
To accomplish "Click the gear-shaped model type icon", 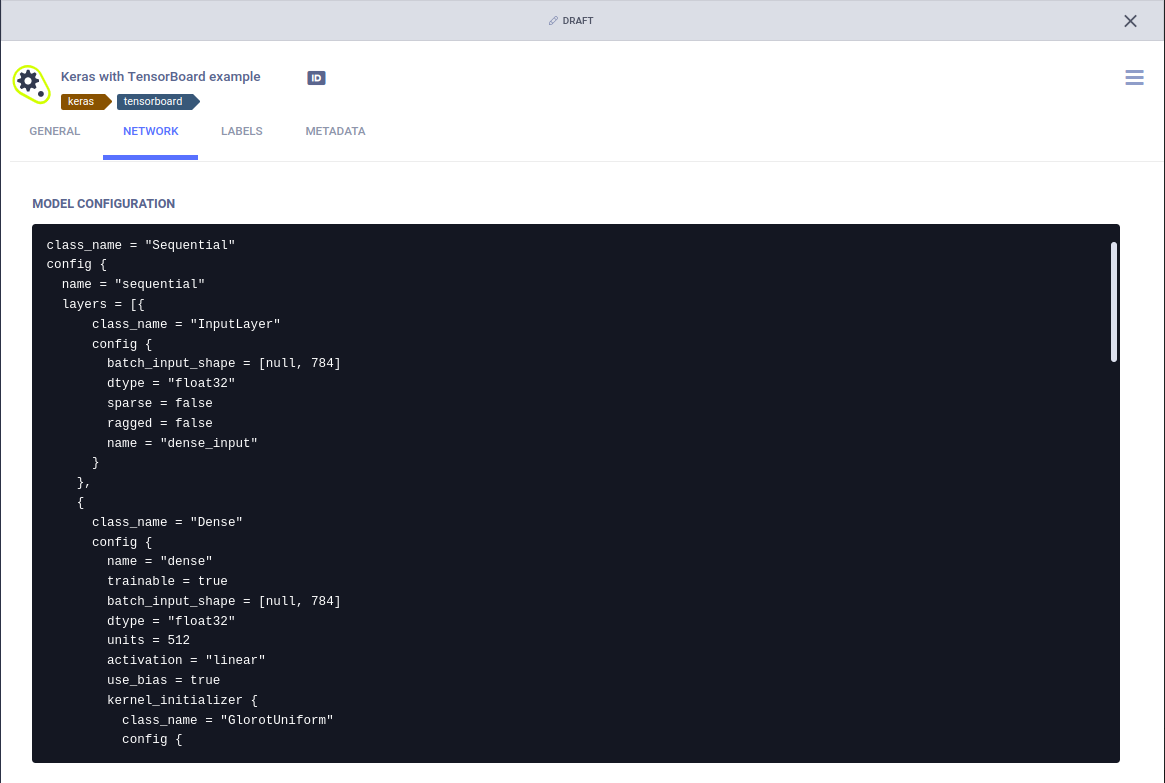I will [31, 82].
